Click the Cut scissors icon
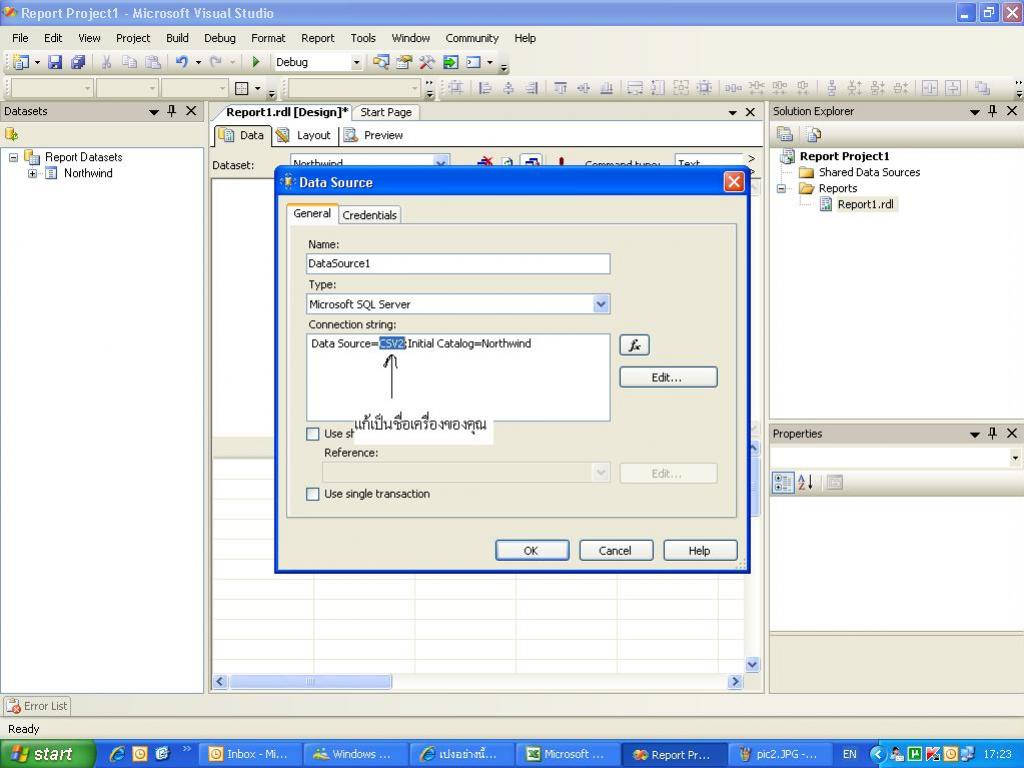This screenshot has height=768, width=1024. click(x=106, y=62)
